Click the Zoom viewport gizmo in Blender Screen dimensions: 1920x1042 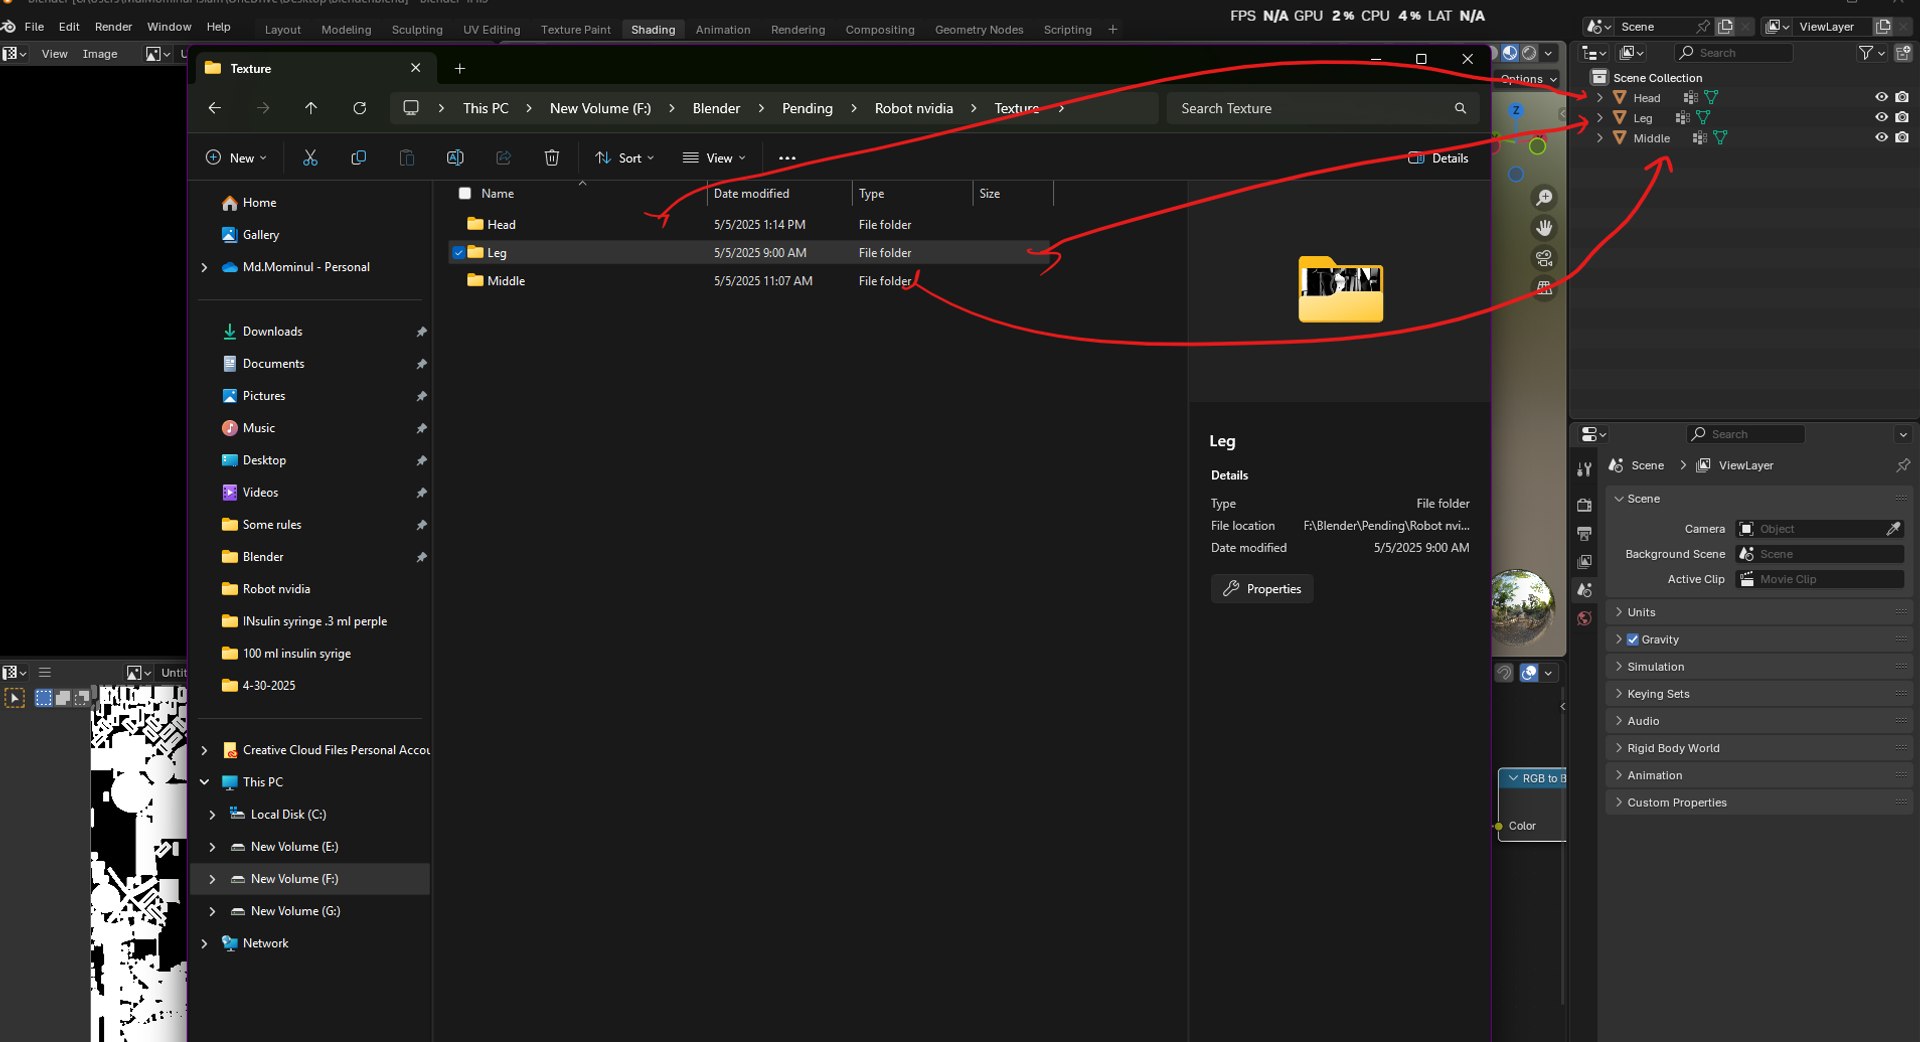1544,198
